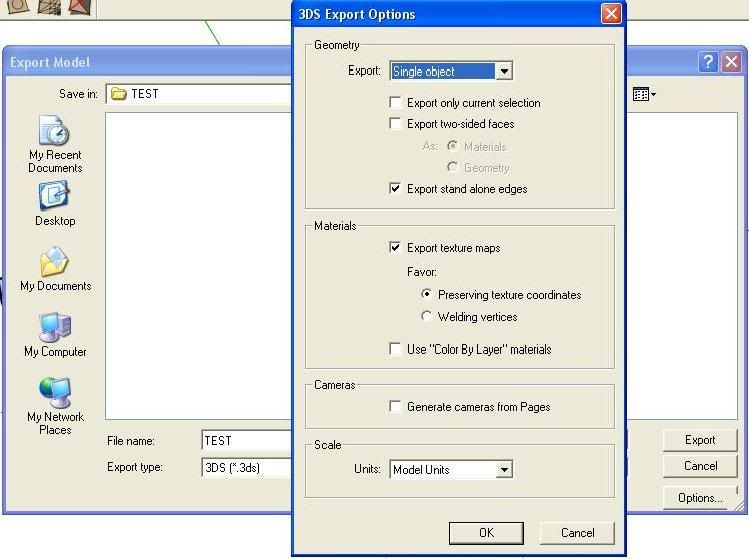Click the help question mark in Export Model

708,62
